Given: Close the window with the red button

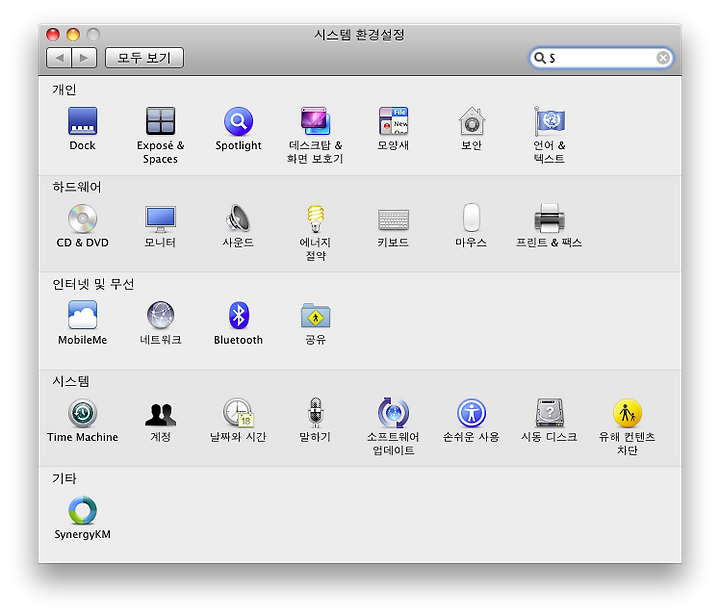Looking at the screenshot, I should (x=53, y=34).
